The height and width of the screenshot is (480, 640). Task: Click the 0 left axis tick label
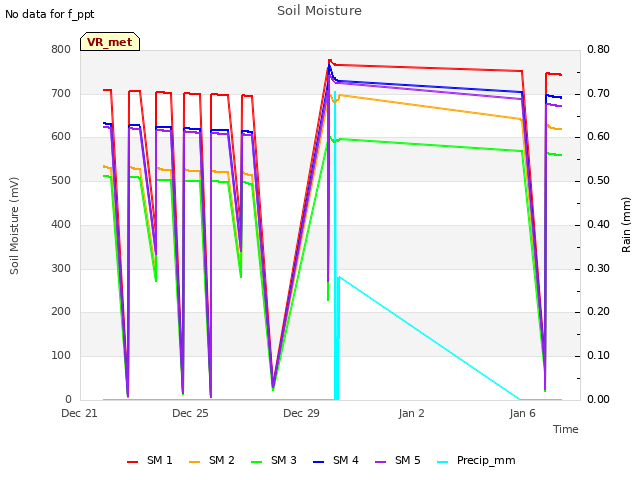[x=68, y=399]
